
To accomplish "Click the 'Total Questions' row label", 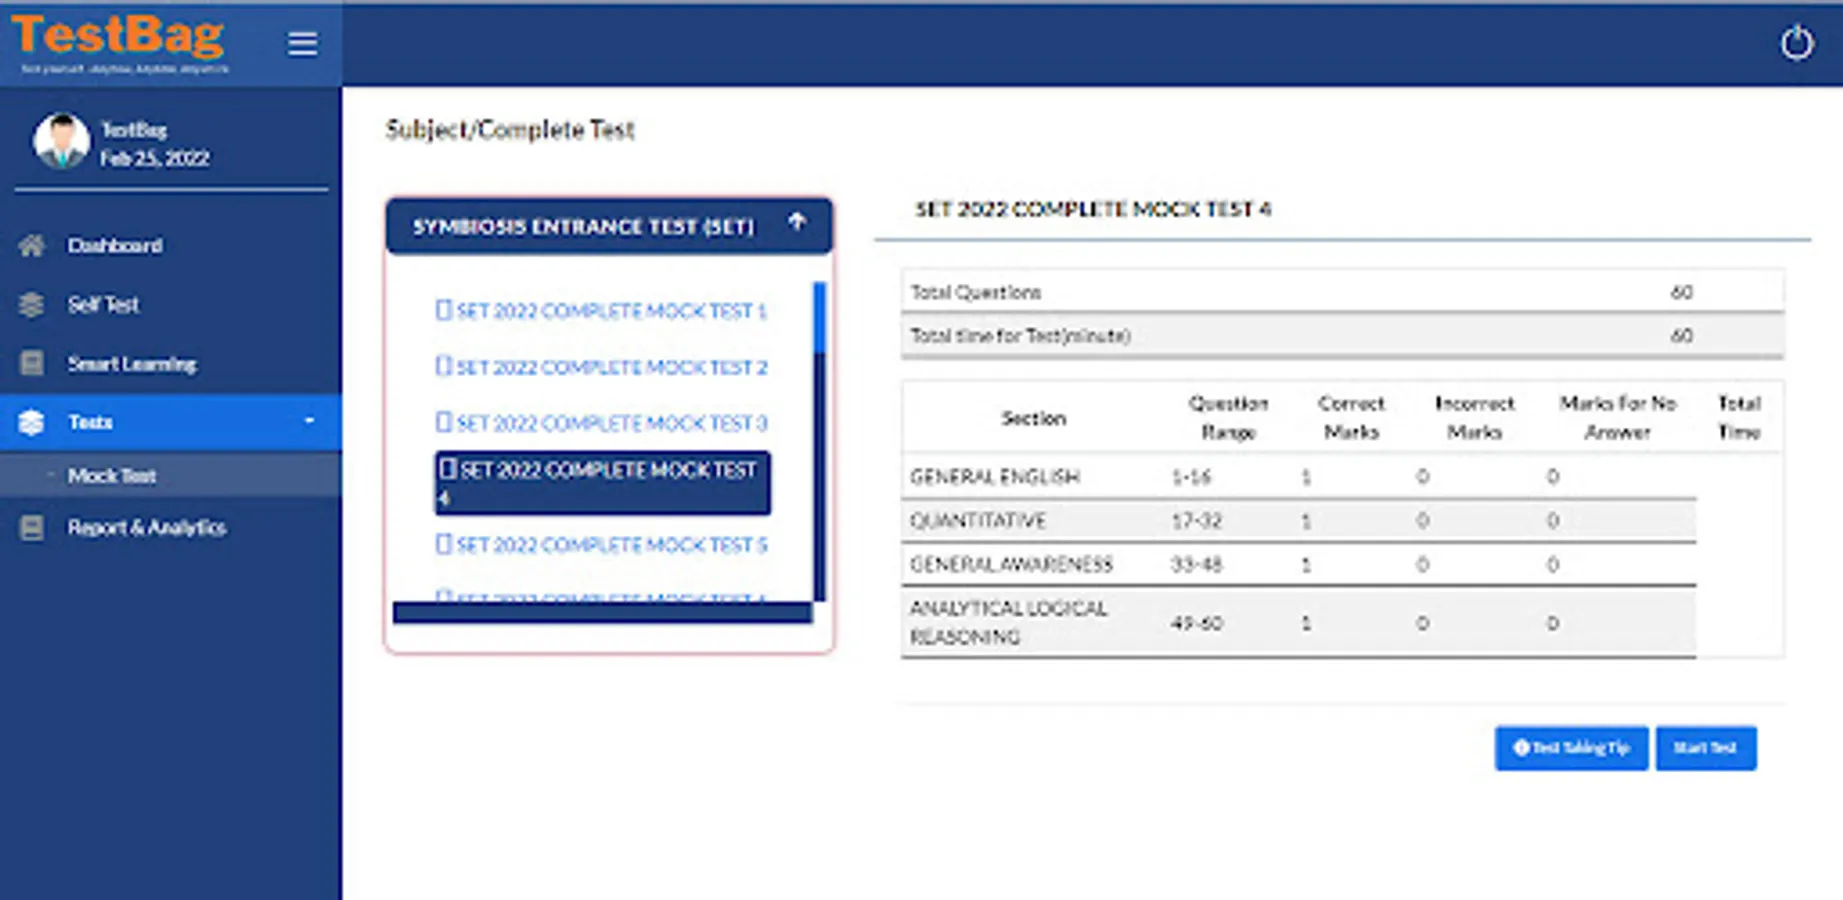I will pyautogui.click(x=976, y=292).
